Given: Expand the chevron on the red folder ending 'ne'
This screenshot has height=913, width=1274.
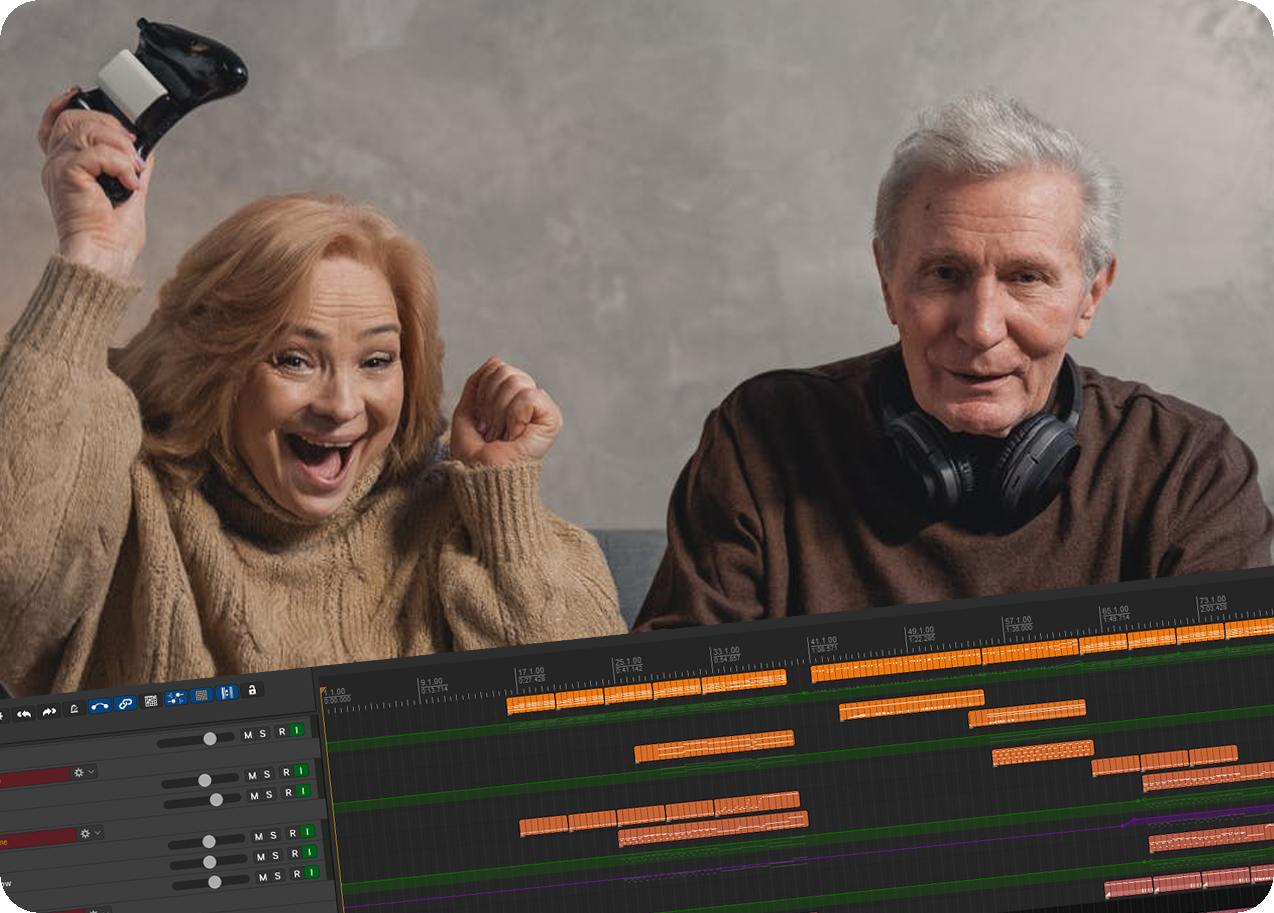Looking at the screenshot, I should [x=98, y=832].
